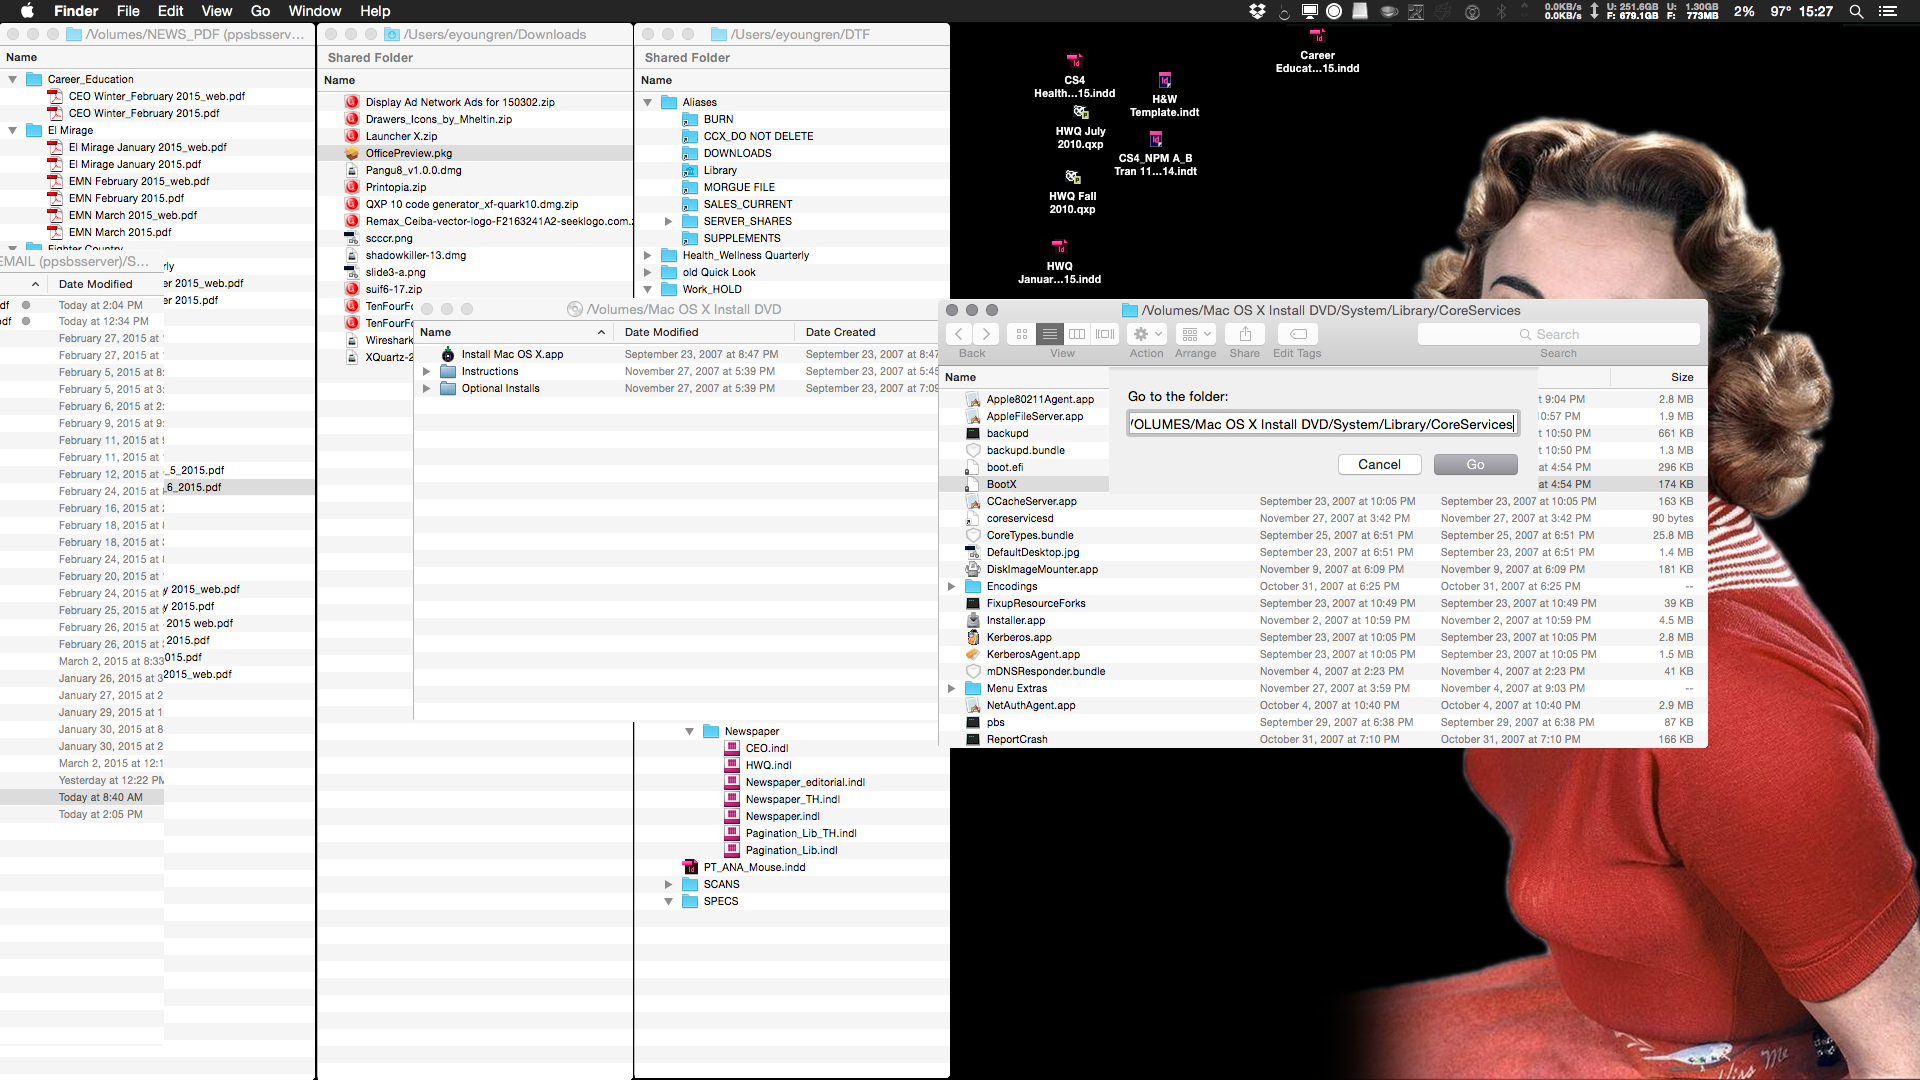Open Spotlight search from the menu bar
The height and width of the screenshot is (1080, 1920).
point(1856,12)
